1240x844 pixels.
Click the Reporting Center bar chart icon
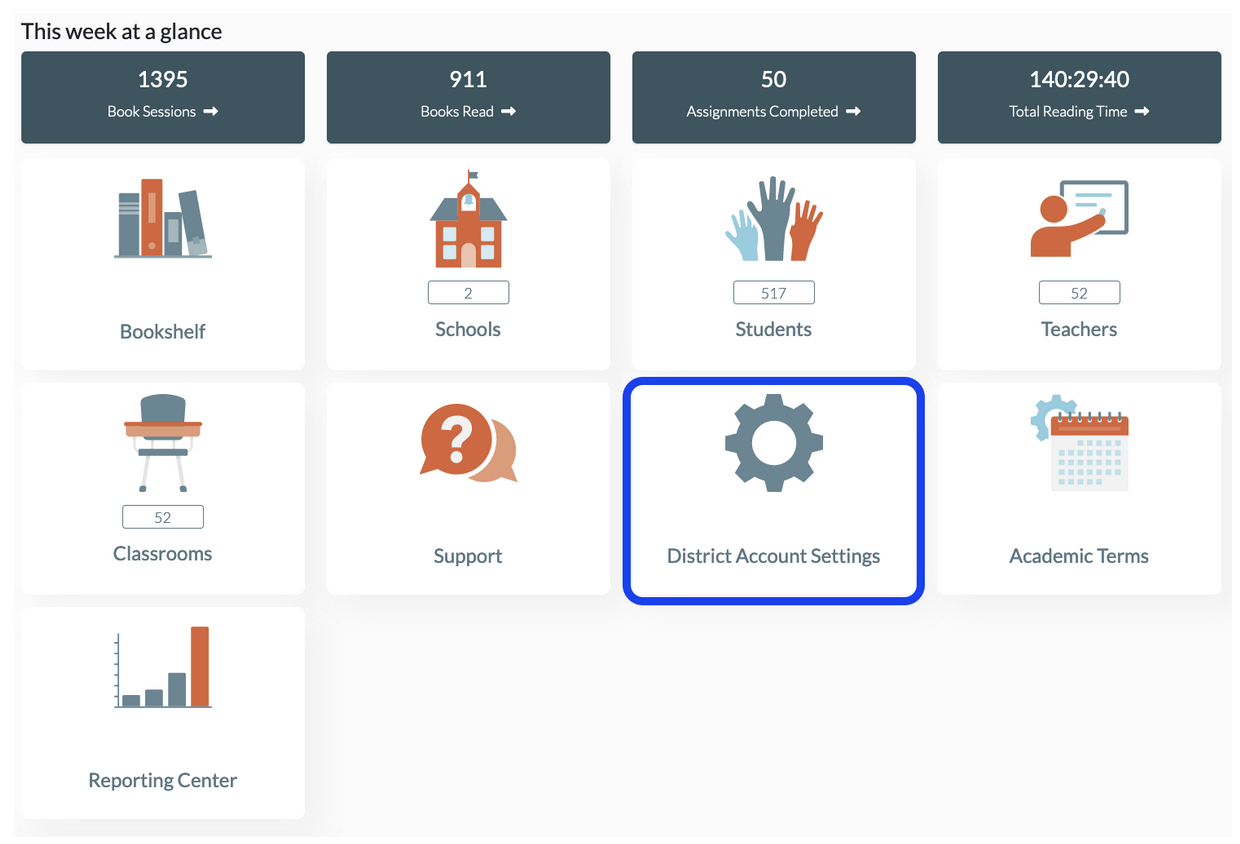[x=163, y=667]
